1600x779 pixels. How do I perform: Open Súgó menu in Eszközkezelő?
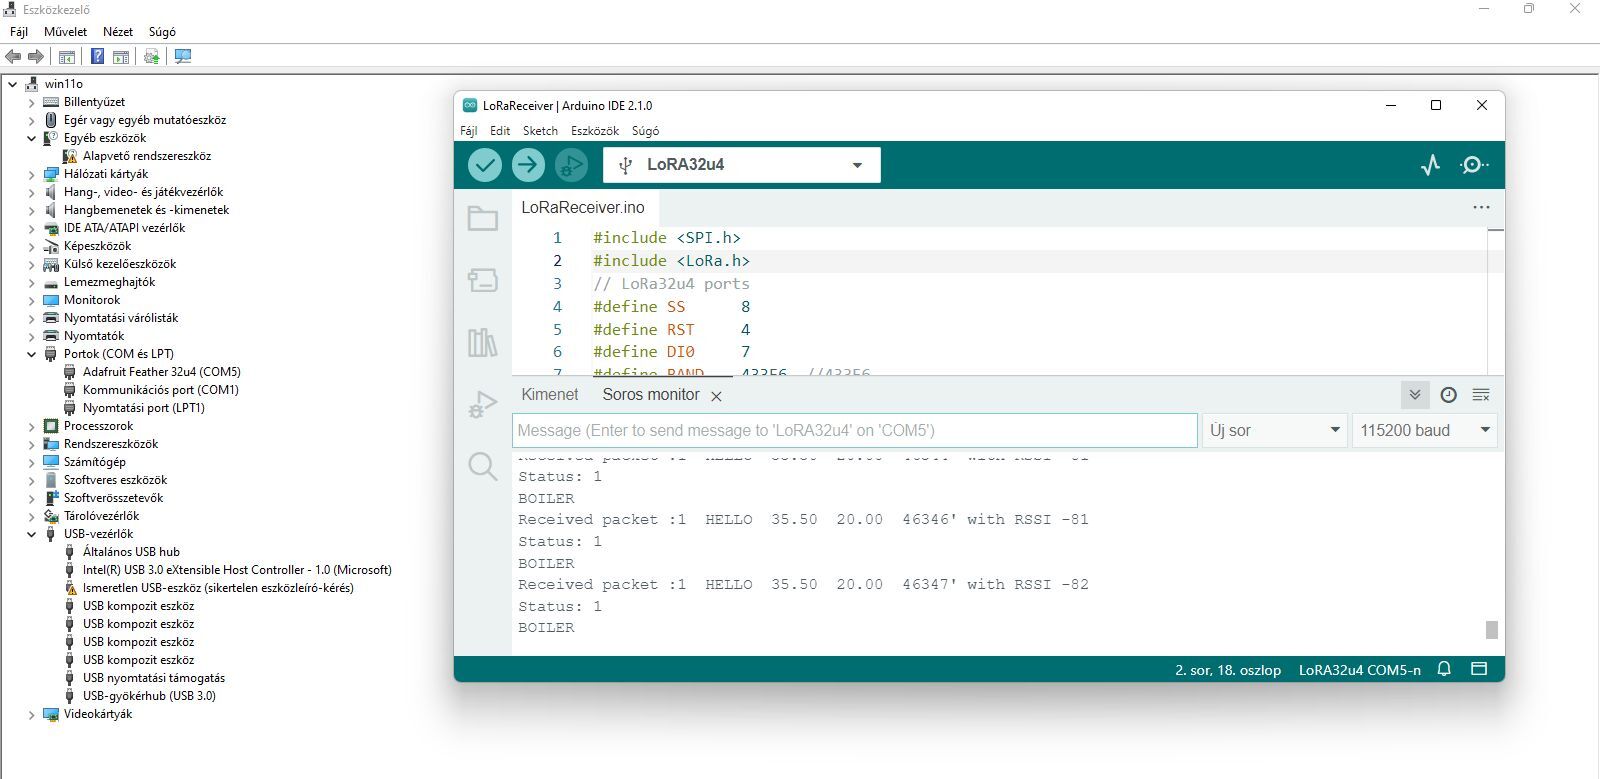click(162, 32)
